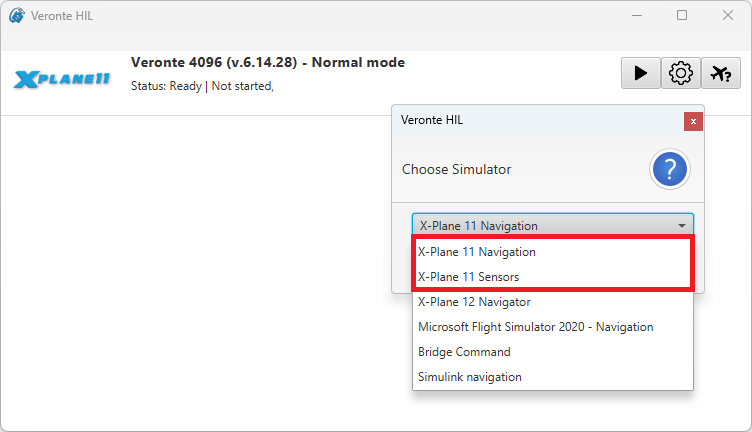This screenshot has width=752, height=432.
Task: Maximize the Veronte HIL window
Action: tap(682, 15)
